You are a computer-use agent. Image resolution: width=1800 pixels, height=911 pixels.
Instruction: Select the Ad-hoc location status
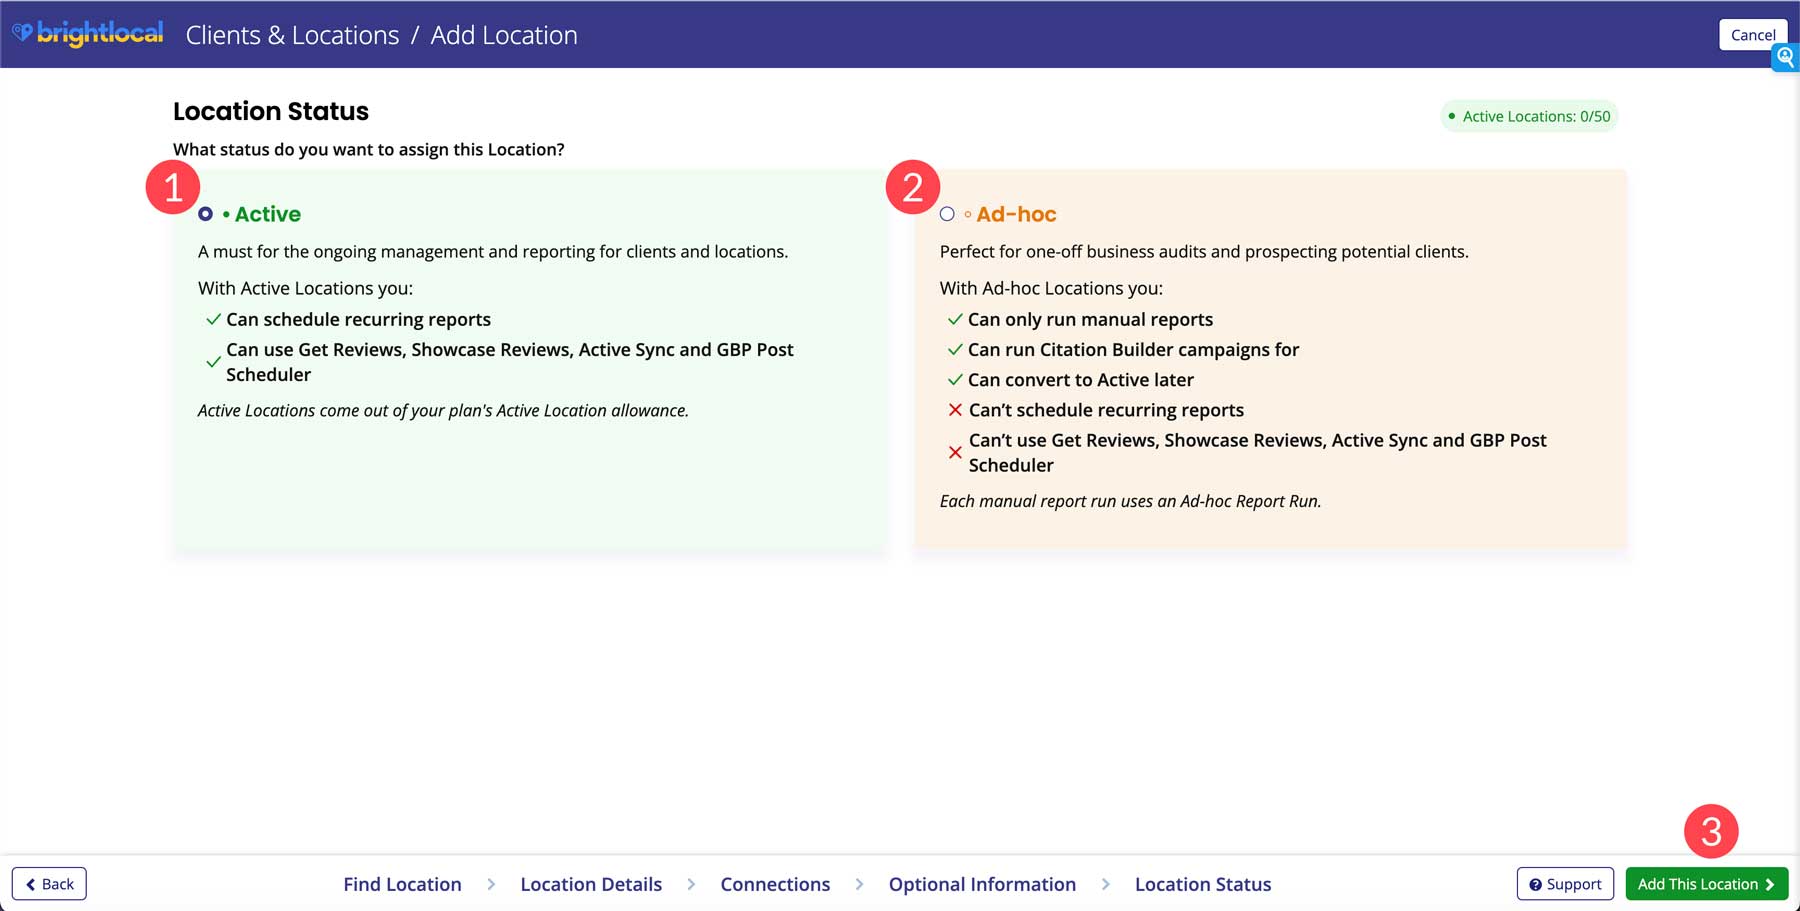click(947, 213)
